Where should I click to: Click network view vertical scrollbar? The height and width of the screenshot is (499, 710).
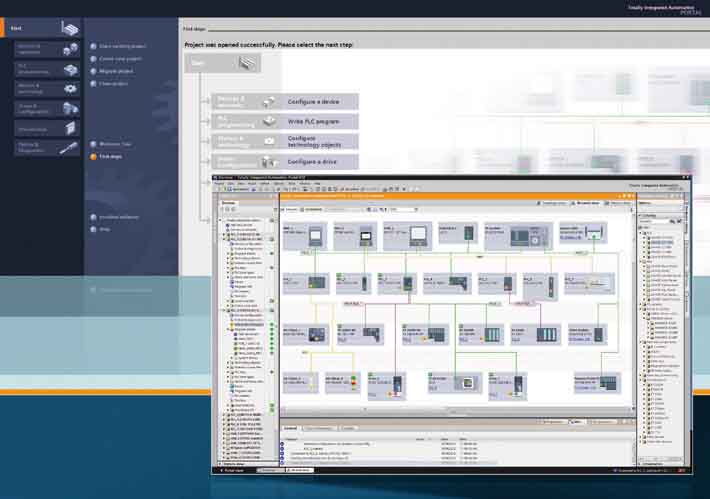(633, 310)
